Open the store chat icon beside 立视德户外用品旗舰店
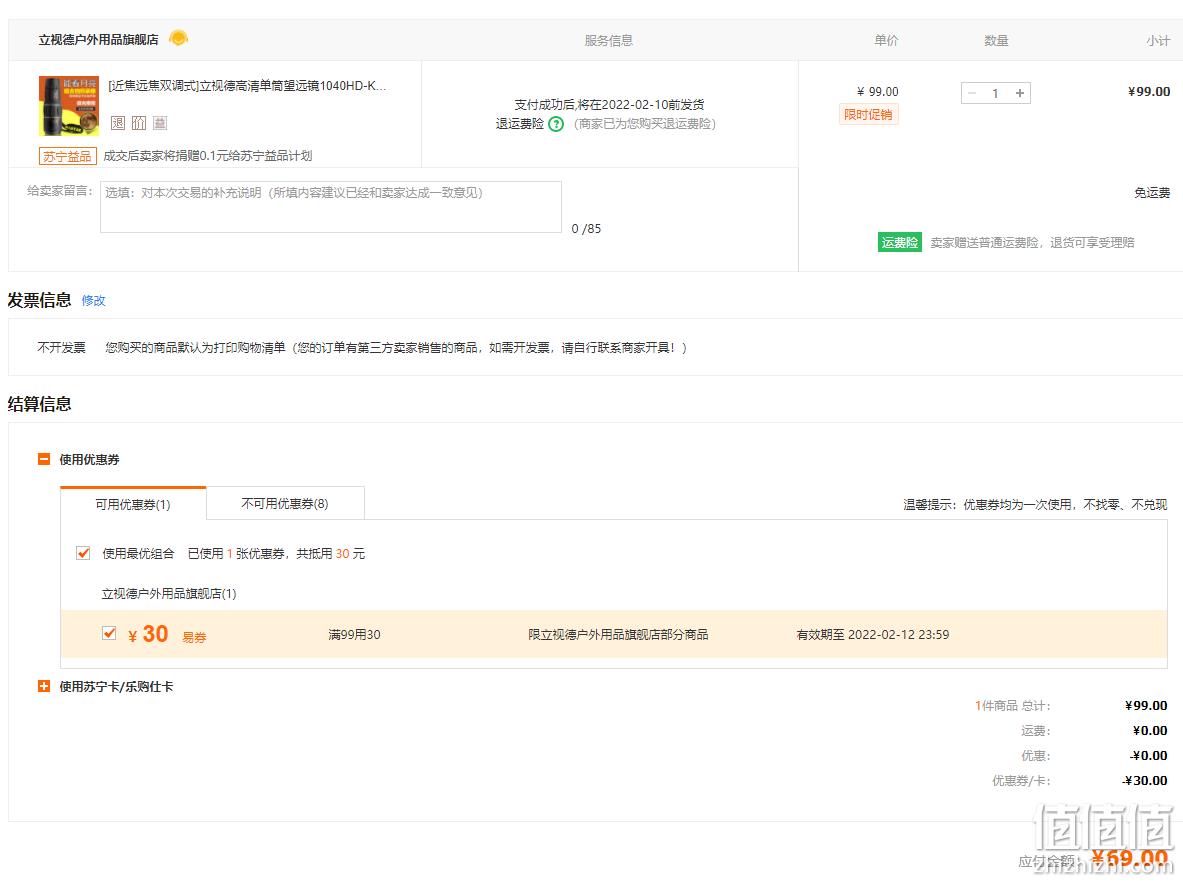The width and height of the screenshot is (1183, 883). 178,38
